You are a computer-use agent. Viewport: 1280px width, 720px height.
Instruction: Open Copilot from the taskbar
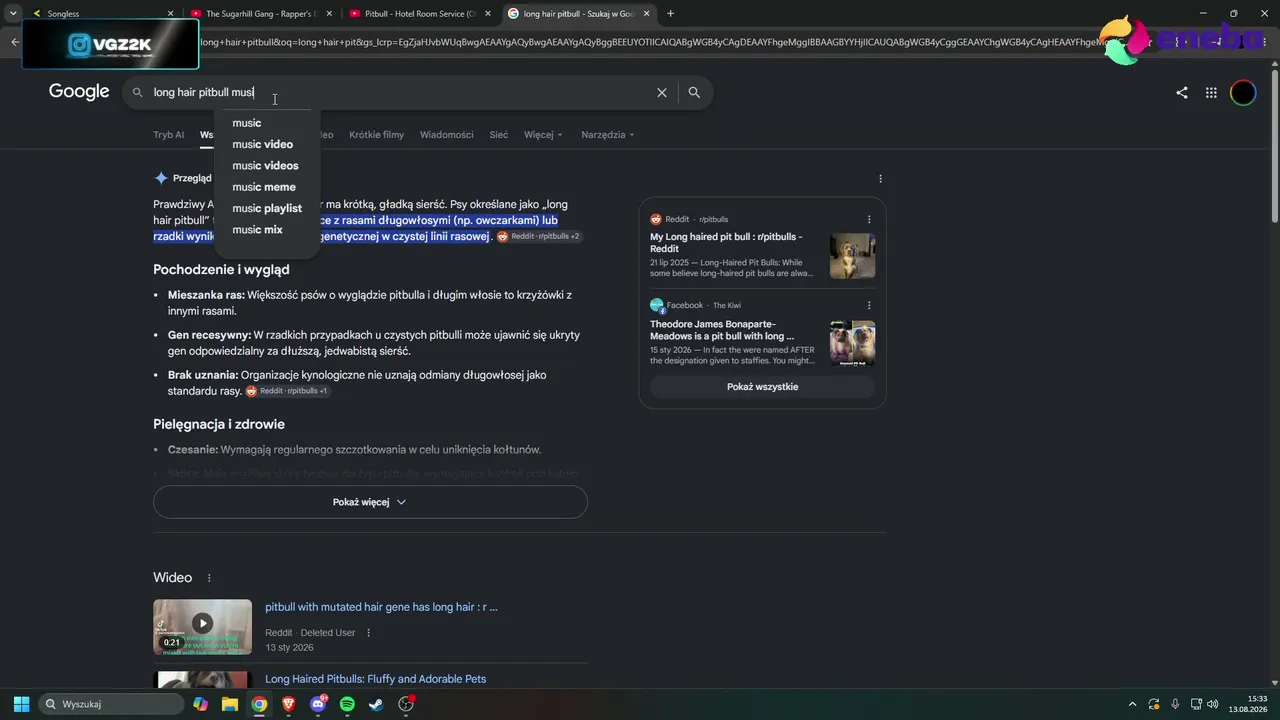coord(201,704)
